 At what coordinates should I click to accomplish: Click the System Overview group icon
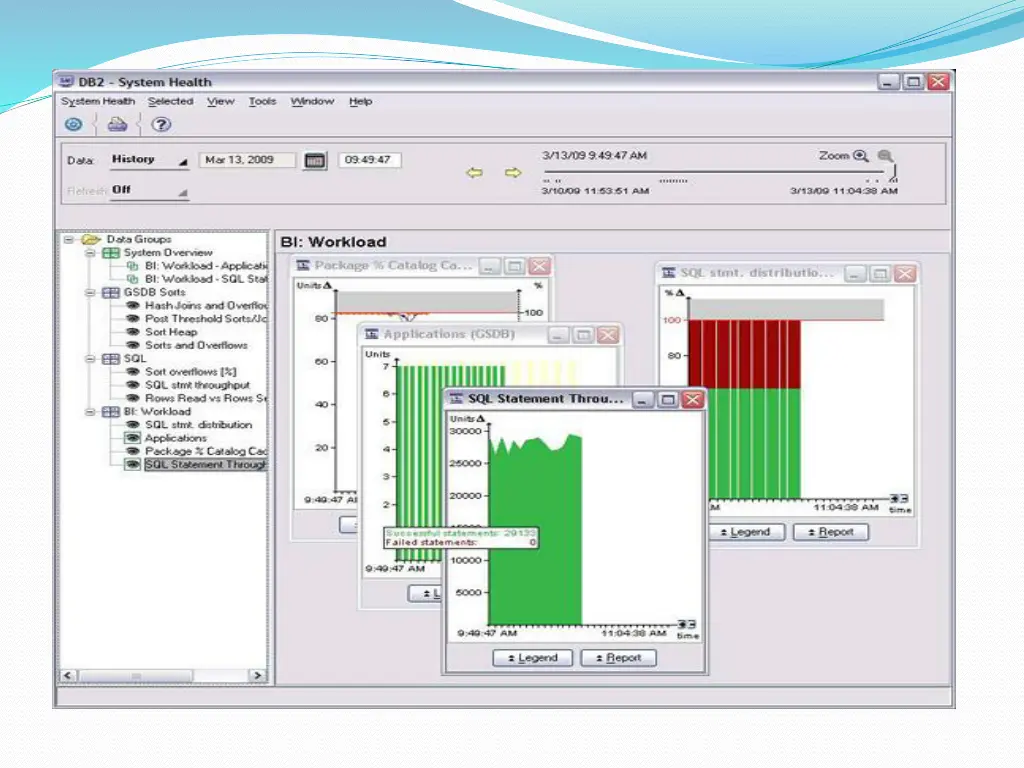(111, 253)
